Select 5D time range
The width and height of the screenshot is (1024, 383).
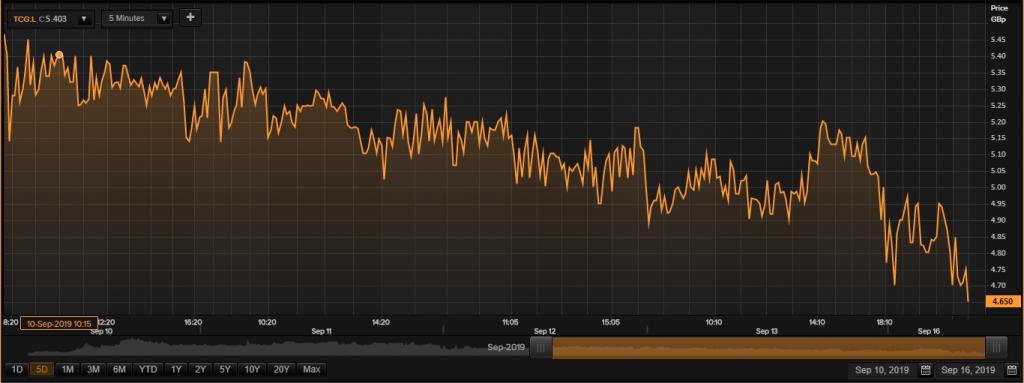pyautogui.click(x=42, y=370)
